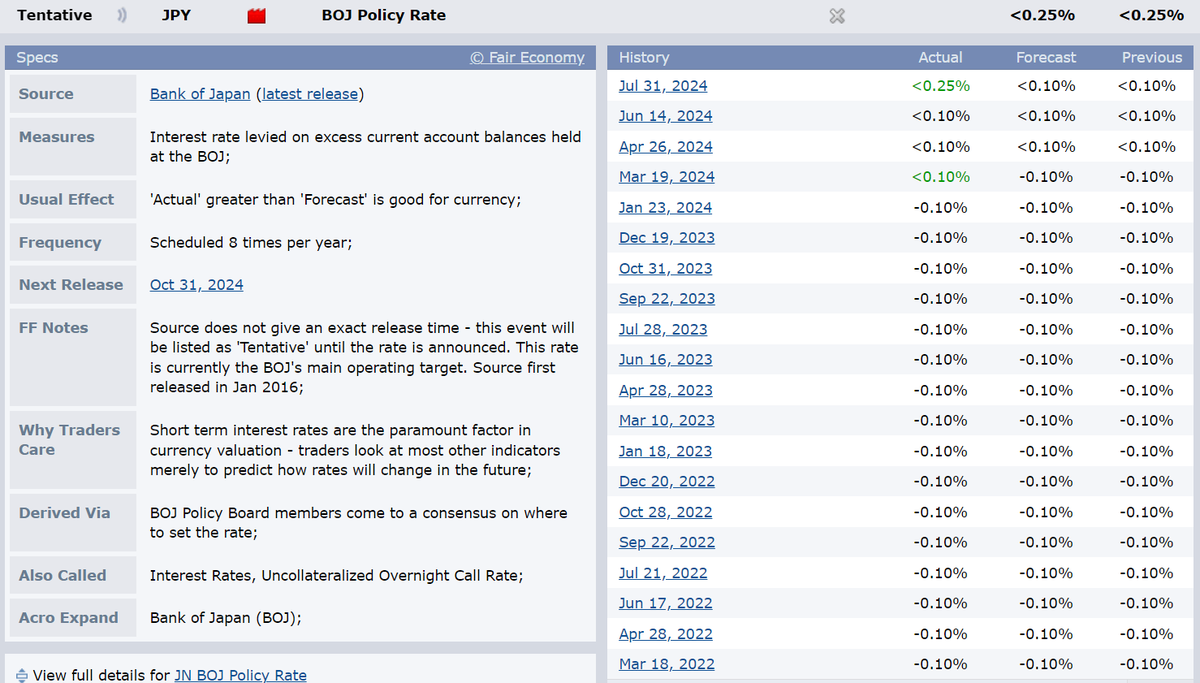Click the green <0.10% Mar 19 actual value
Screen dimensions: 1200x683
(940, 177)
